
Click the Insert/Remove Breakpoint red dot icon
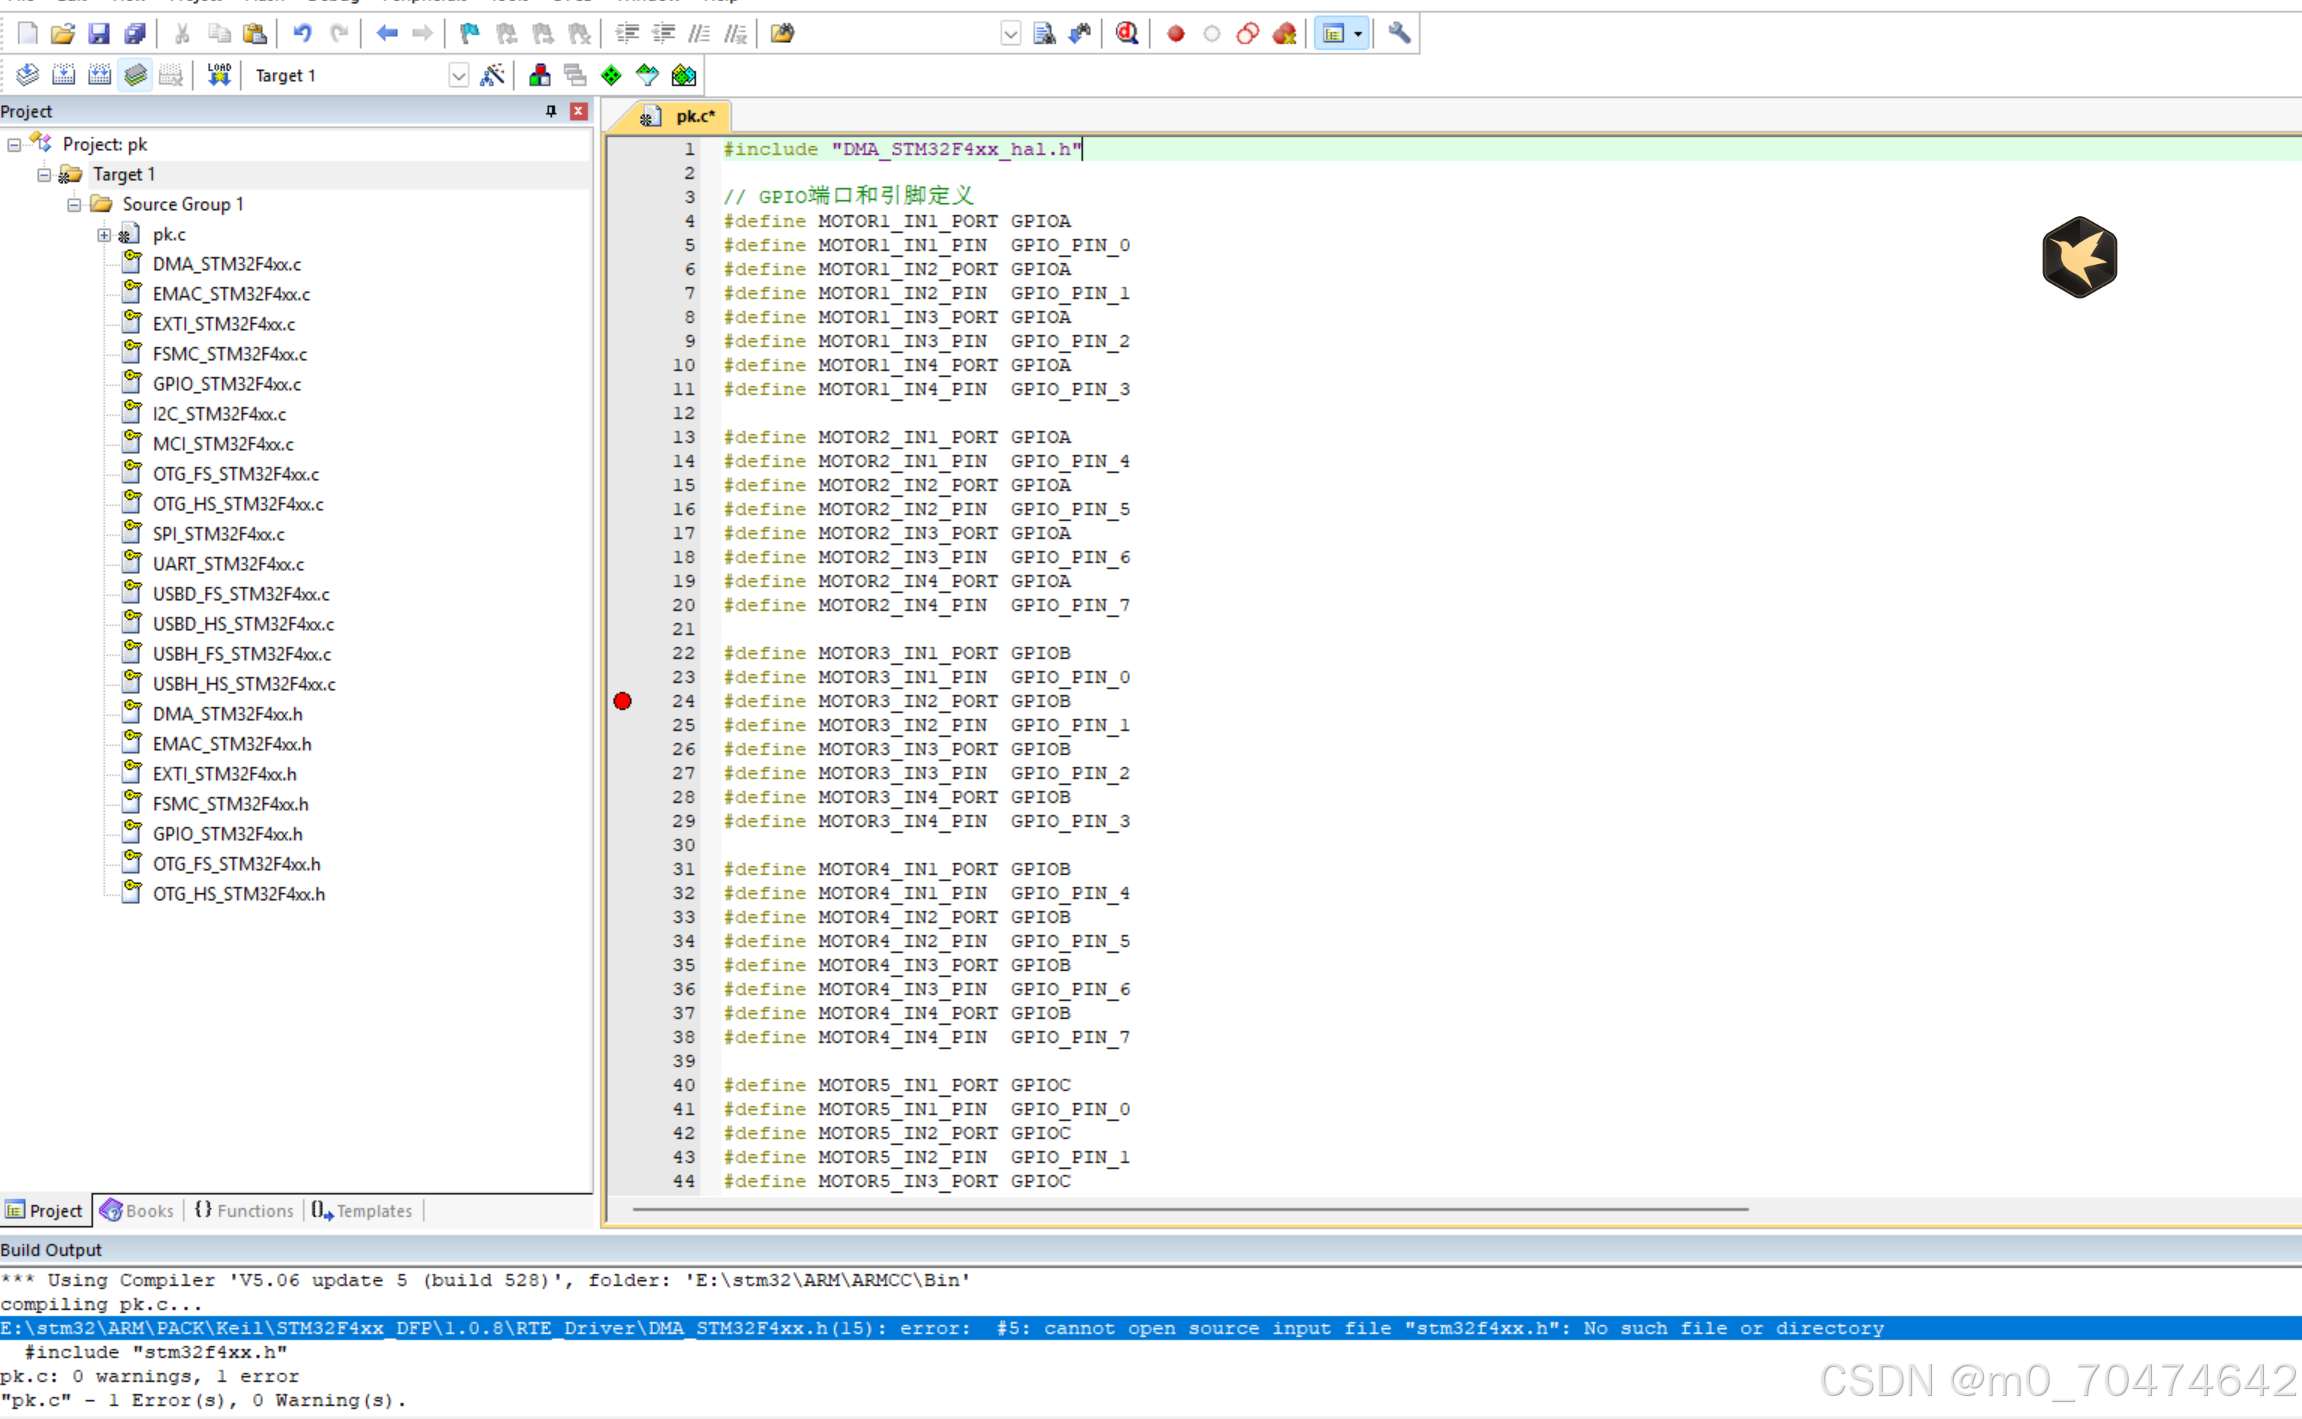[1175, 34]
